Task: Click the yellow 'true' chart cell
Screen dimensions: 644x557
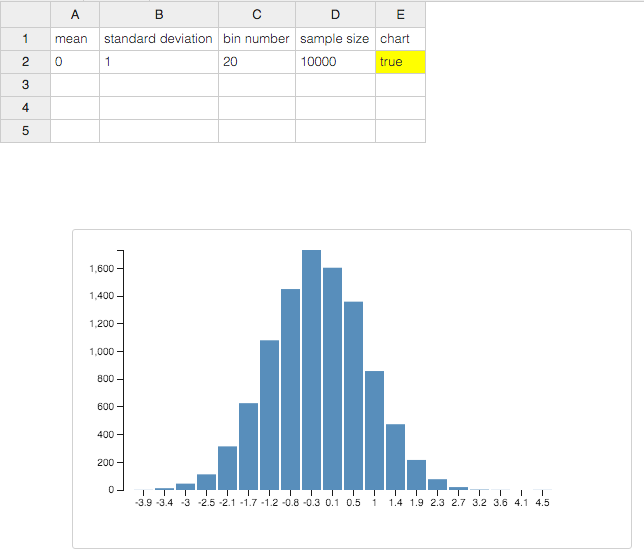Action: click(400, 62)
